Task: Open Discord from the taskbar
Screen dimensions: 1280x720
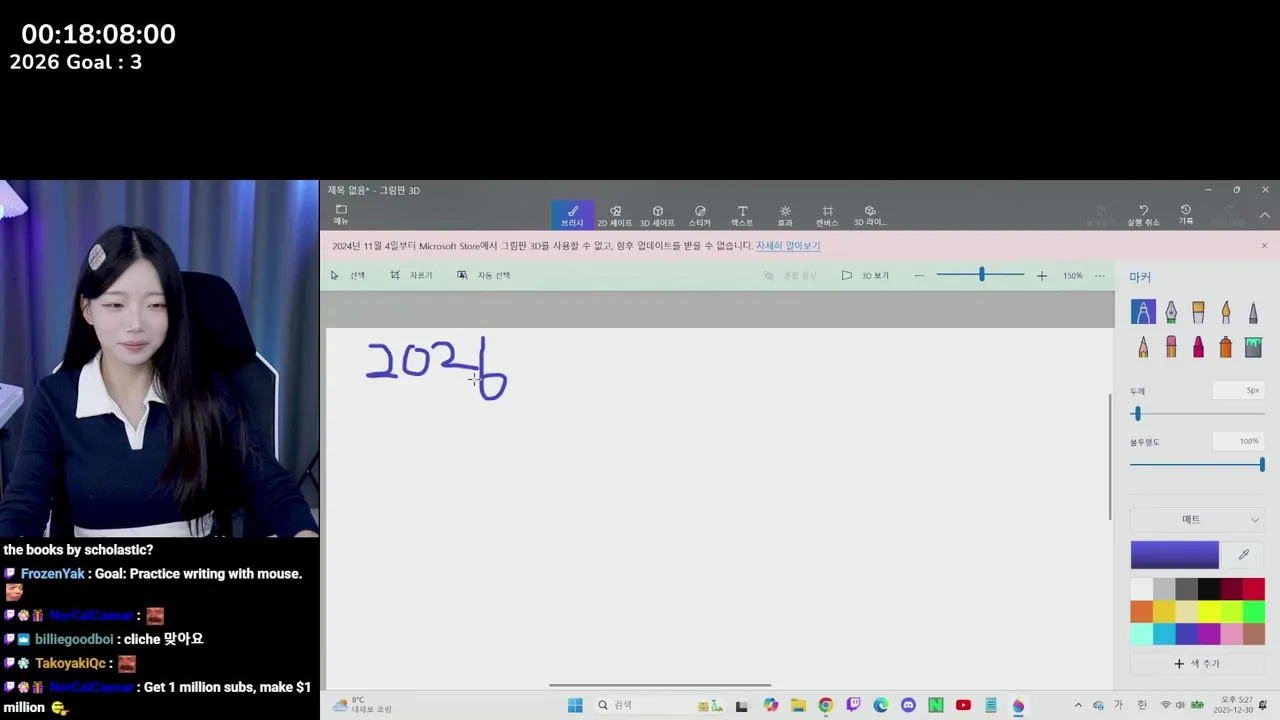Action: pyautogui.click(x=908, y=705)
